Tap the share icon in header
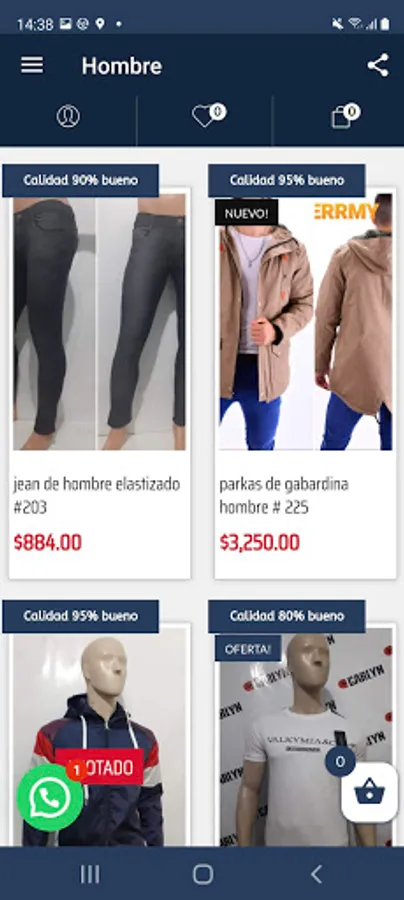This screenshot has height=900, width=404. 378,65
